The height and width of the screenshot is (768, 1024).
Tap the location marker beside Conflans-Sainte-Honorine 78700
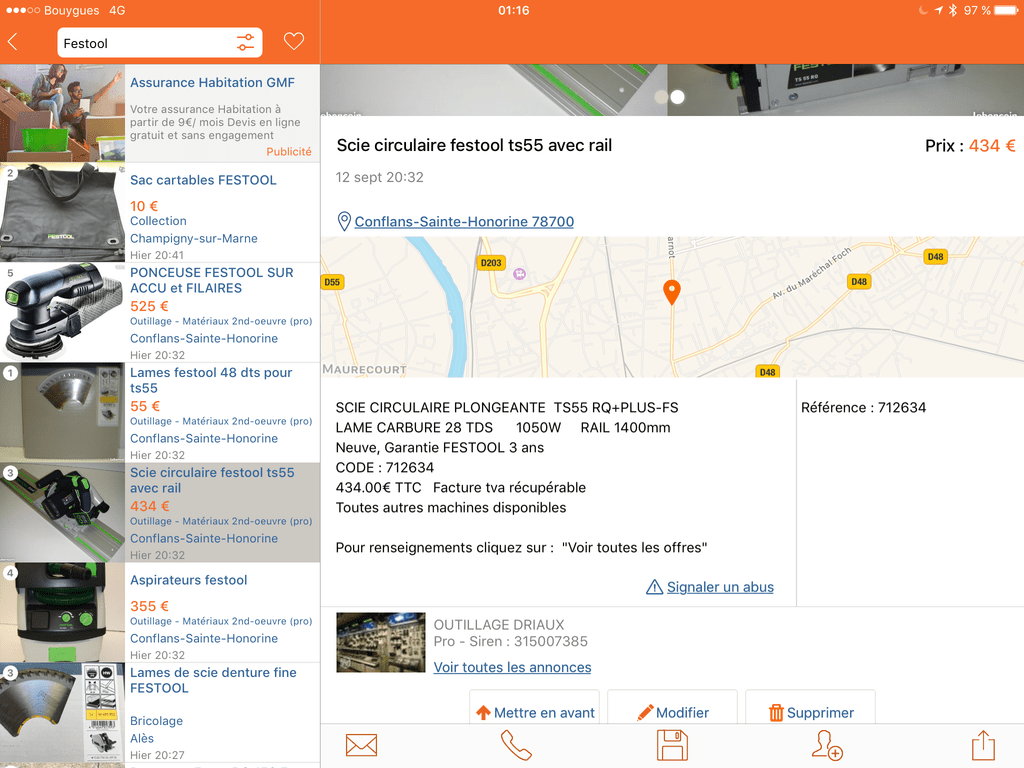pos(344,221)
